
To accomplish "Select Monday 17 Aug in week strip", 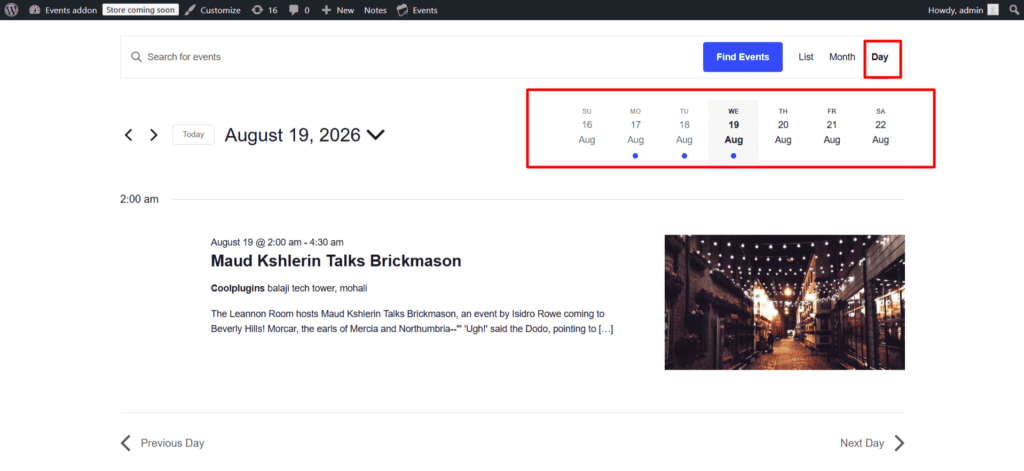I will [635, 133].
